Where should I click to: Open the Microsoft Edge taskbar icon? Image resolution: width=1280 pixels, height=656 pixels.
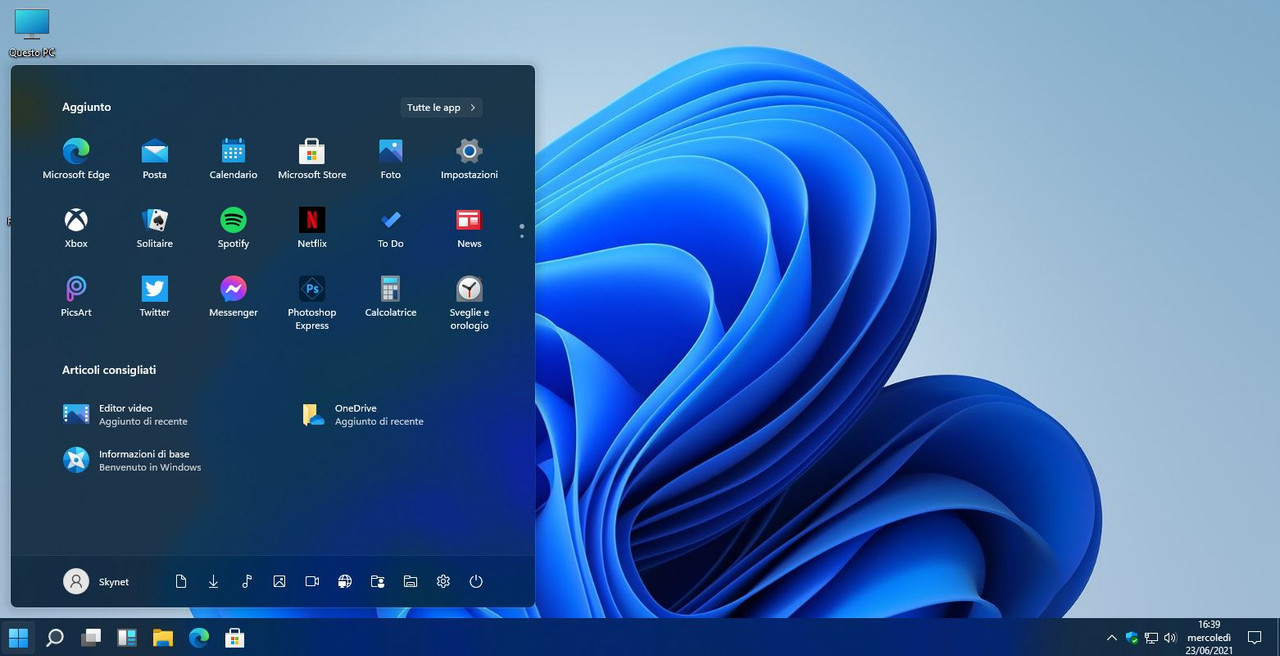tap(199, 637)
